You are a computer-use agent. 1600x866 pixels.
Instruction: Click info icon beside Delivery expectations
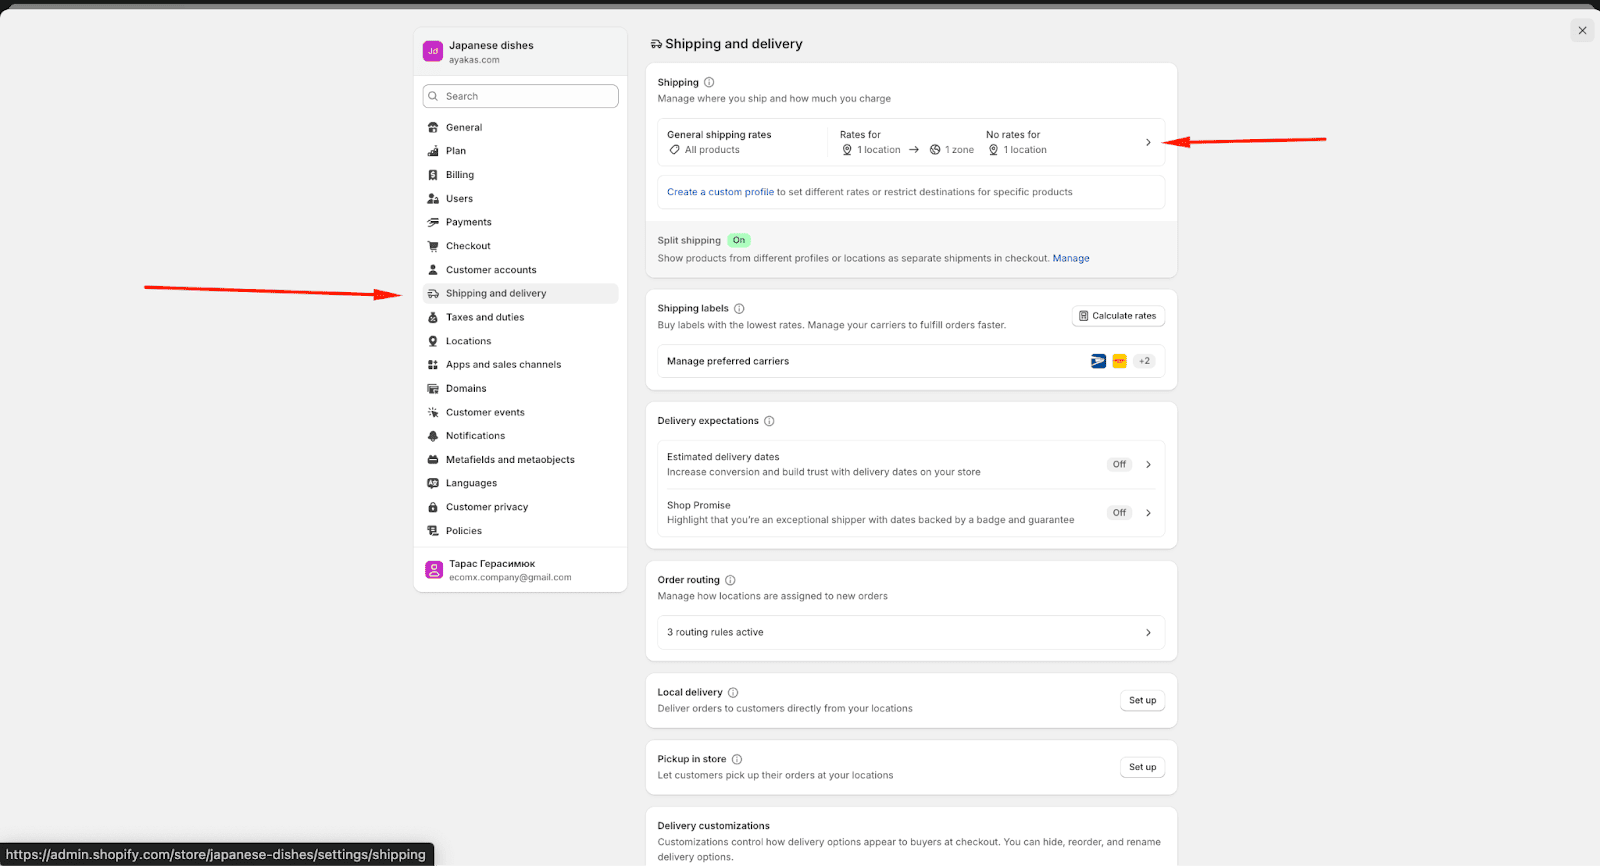(769, 421)
